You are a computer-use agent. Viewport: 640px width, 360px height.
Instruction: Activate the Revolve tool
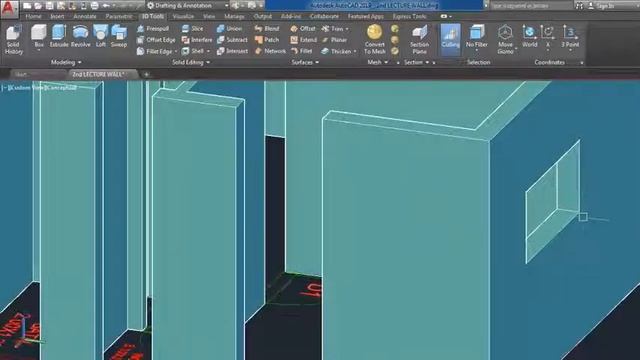point(80,37)
